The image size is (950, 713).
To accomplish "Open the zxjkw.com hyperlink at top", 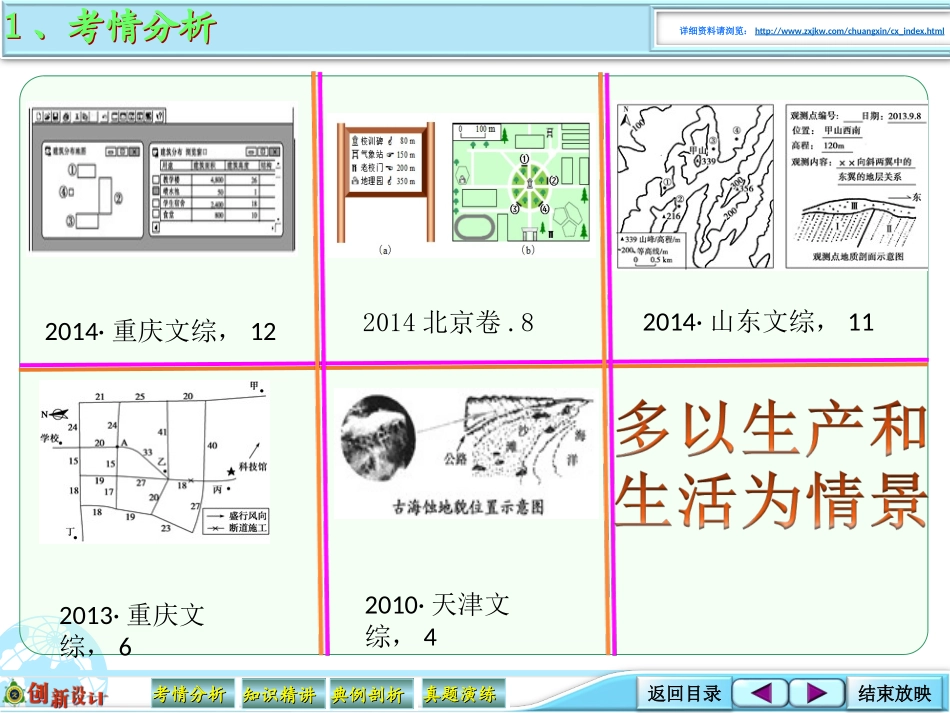I will point(849,31).
